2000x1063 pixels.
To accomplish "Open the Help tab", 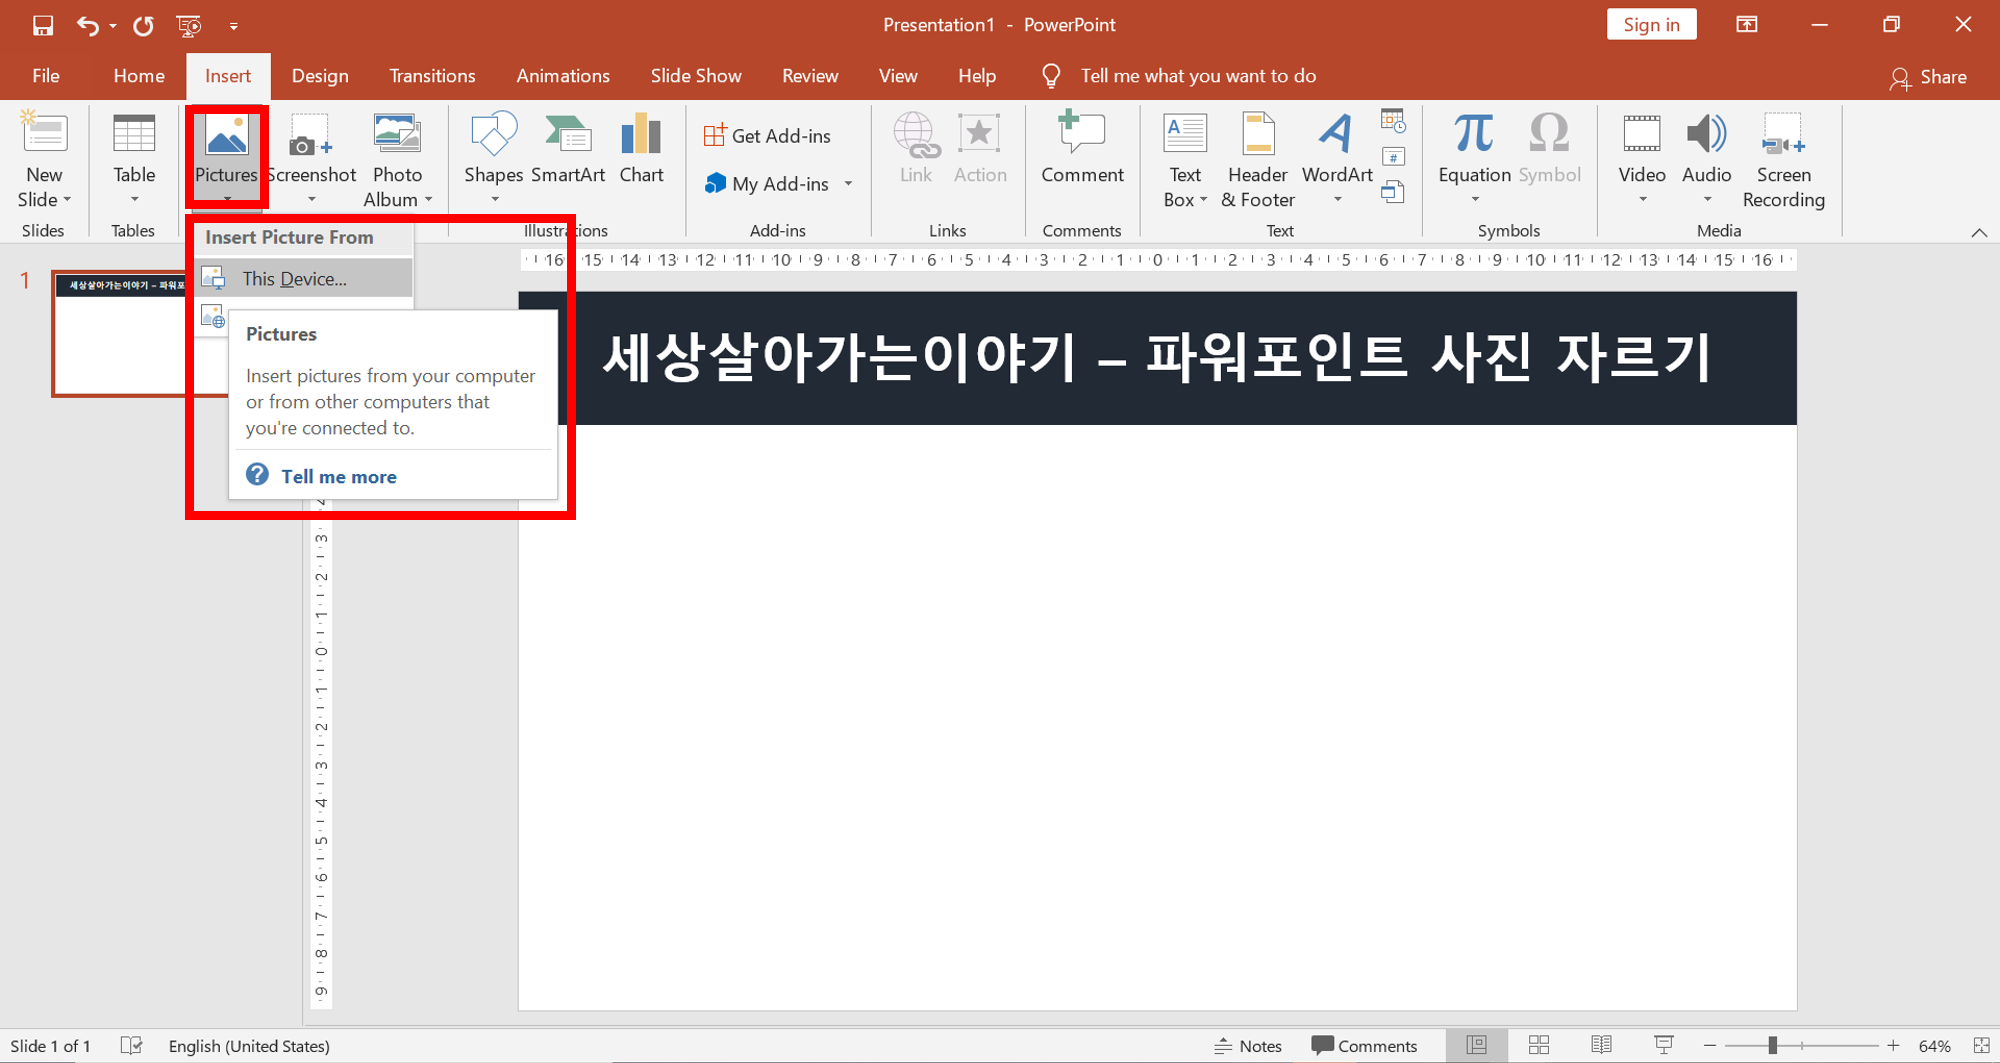I will coord(977,76).
